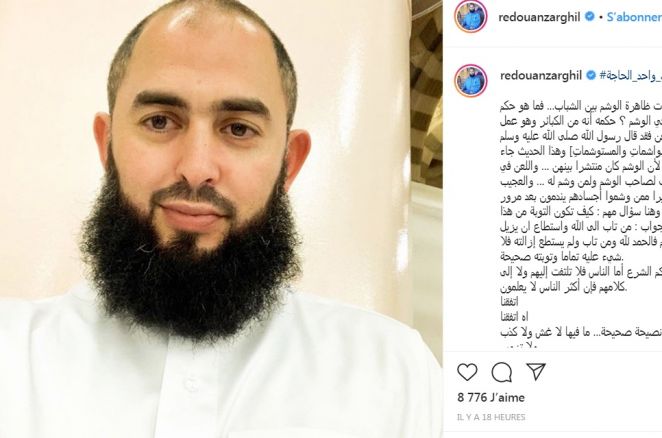Open comments via speech bubble icon
Screen dimensions: 662x438
[x=502, y=372]
